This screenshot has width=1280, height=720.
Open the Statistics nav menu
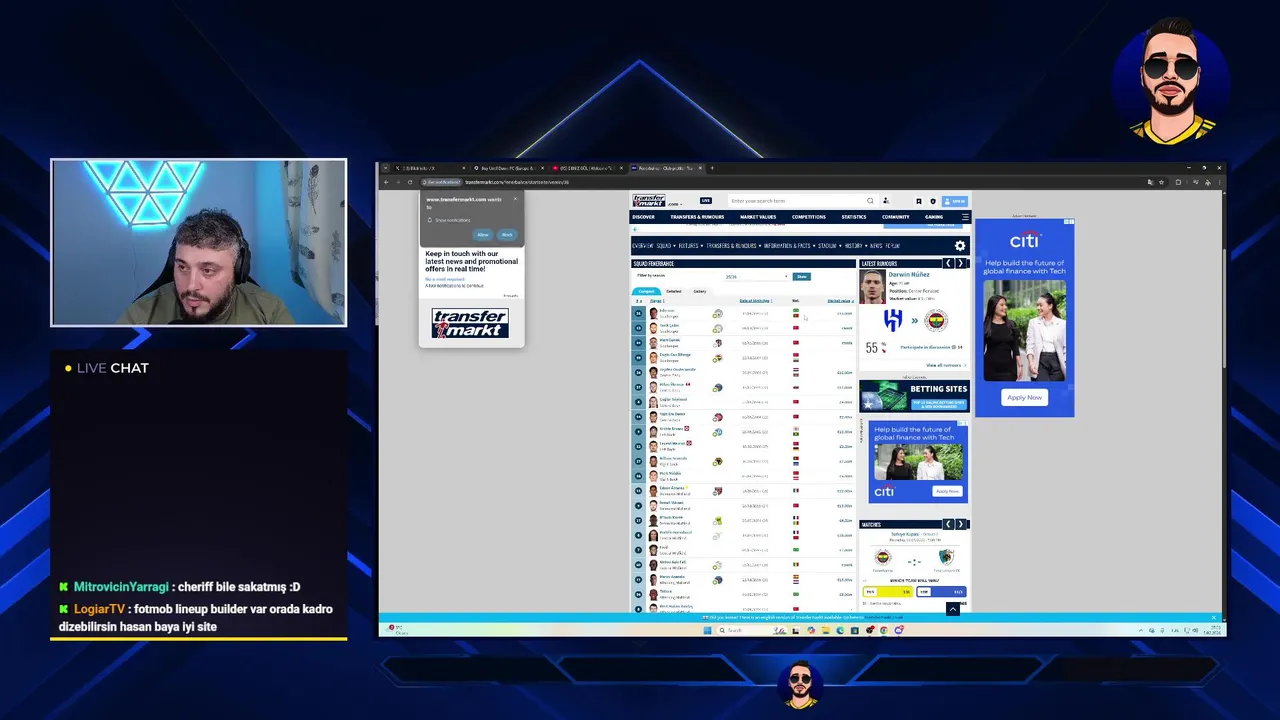(x=854, y=217)
